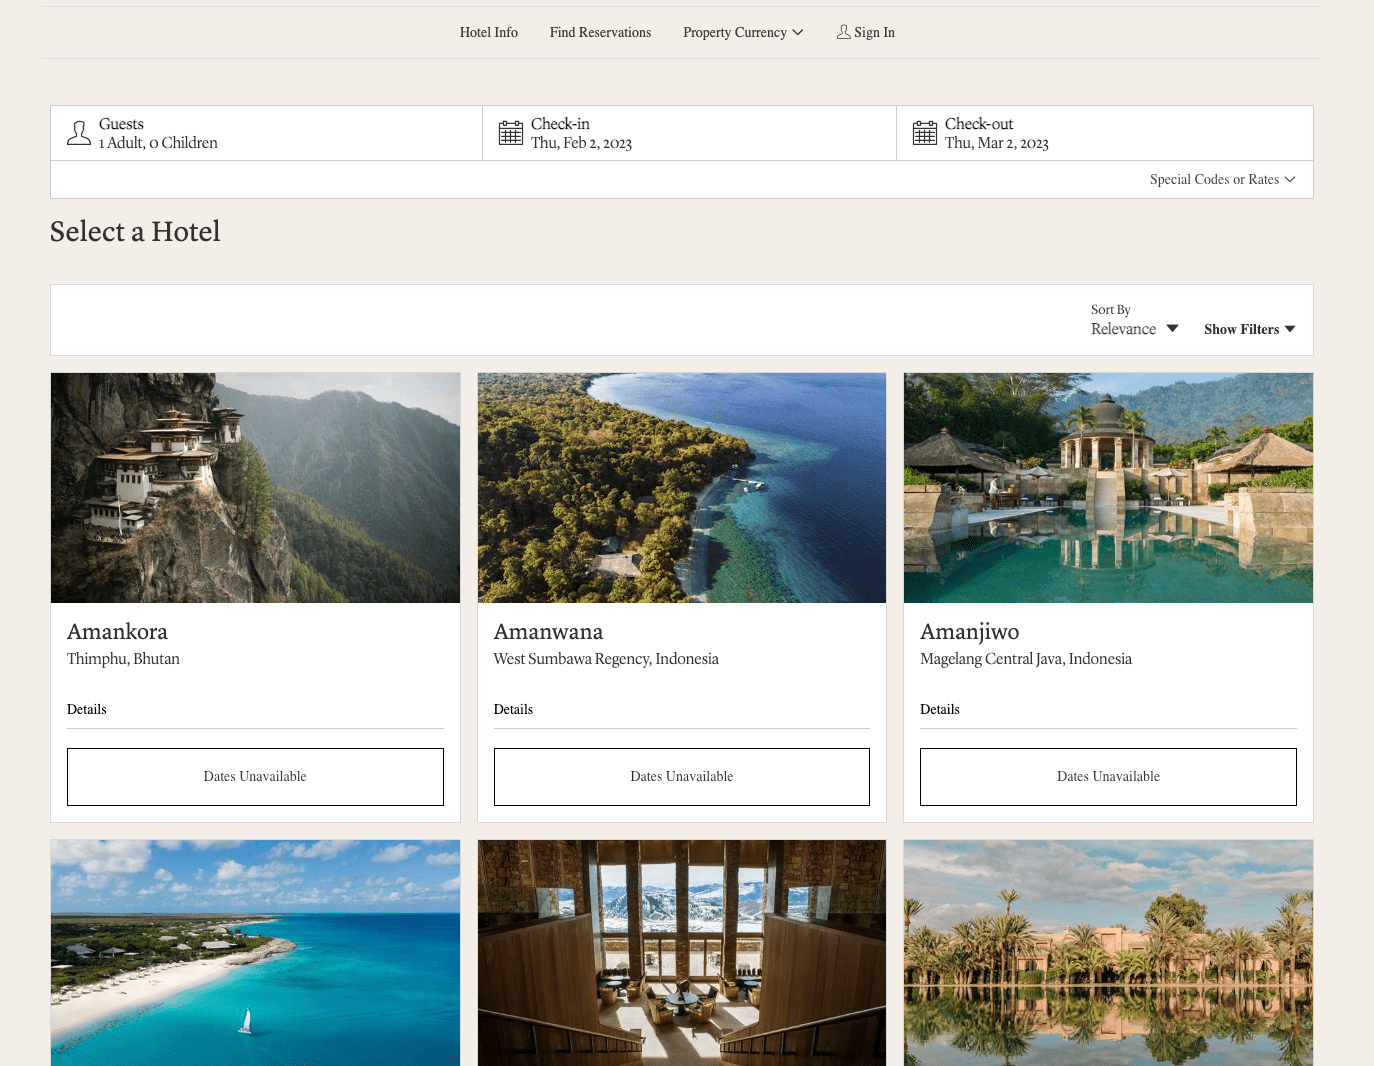Click the Guests person icon

click(x=79, y=133)
